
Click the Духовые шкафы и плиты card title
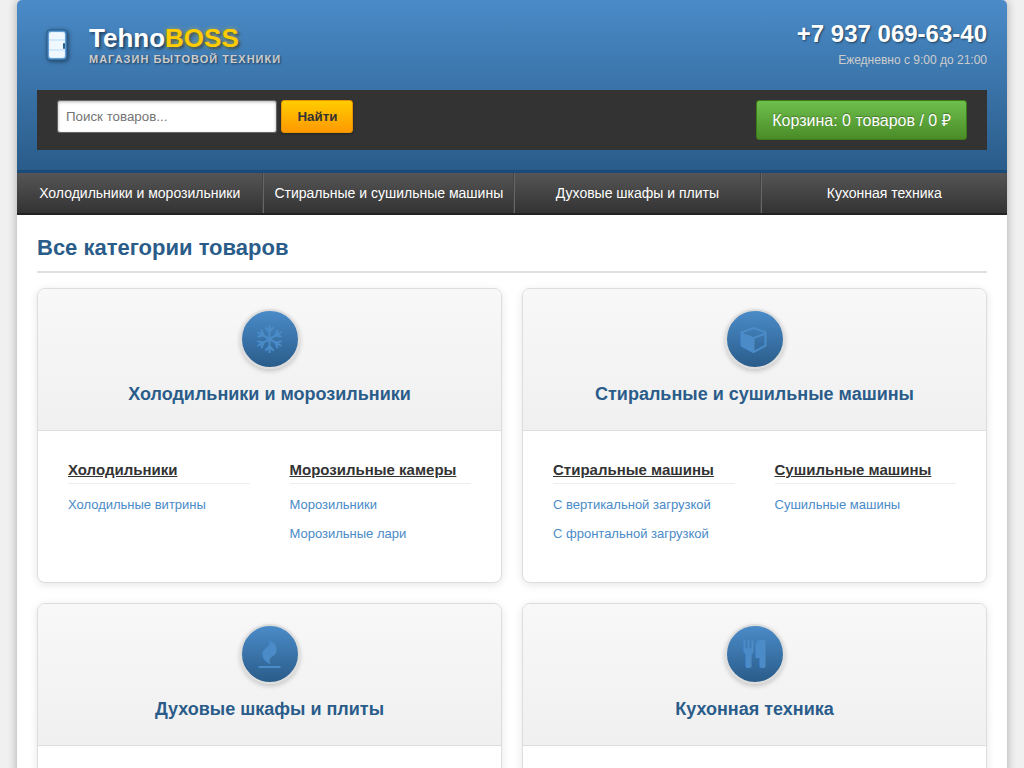click(x=269, y=709)
